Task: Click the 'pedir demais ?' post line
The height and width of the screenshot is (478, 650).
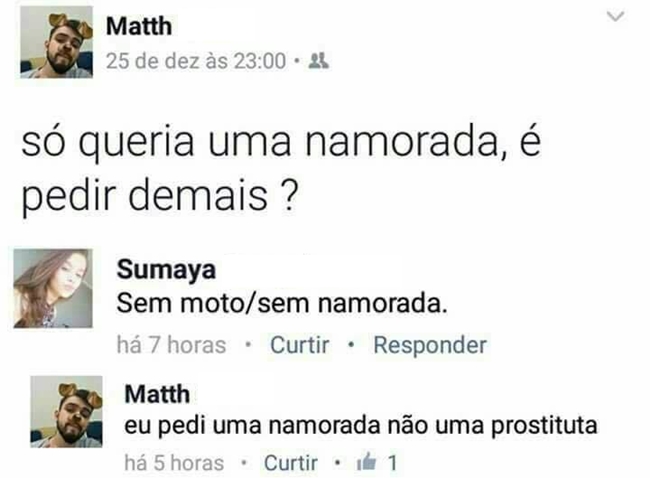Action: (160, 196)
